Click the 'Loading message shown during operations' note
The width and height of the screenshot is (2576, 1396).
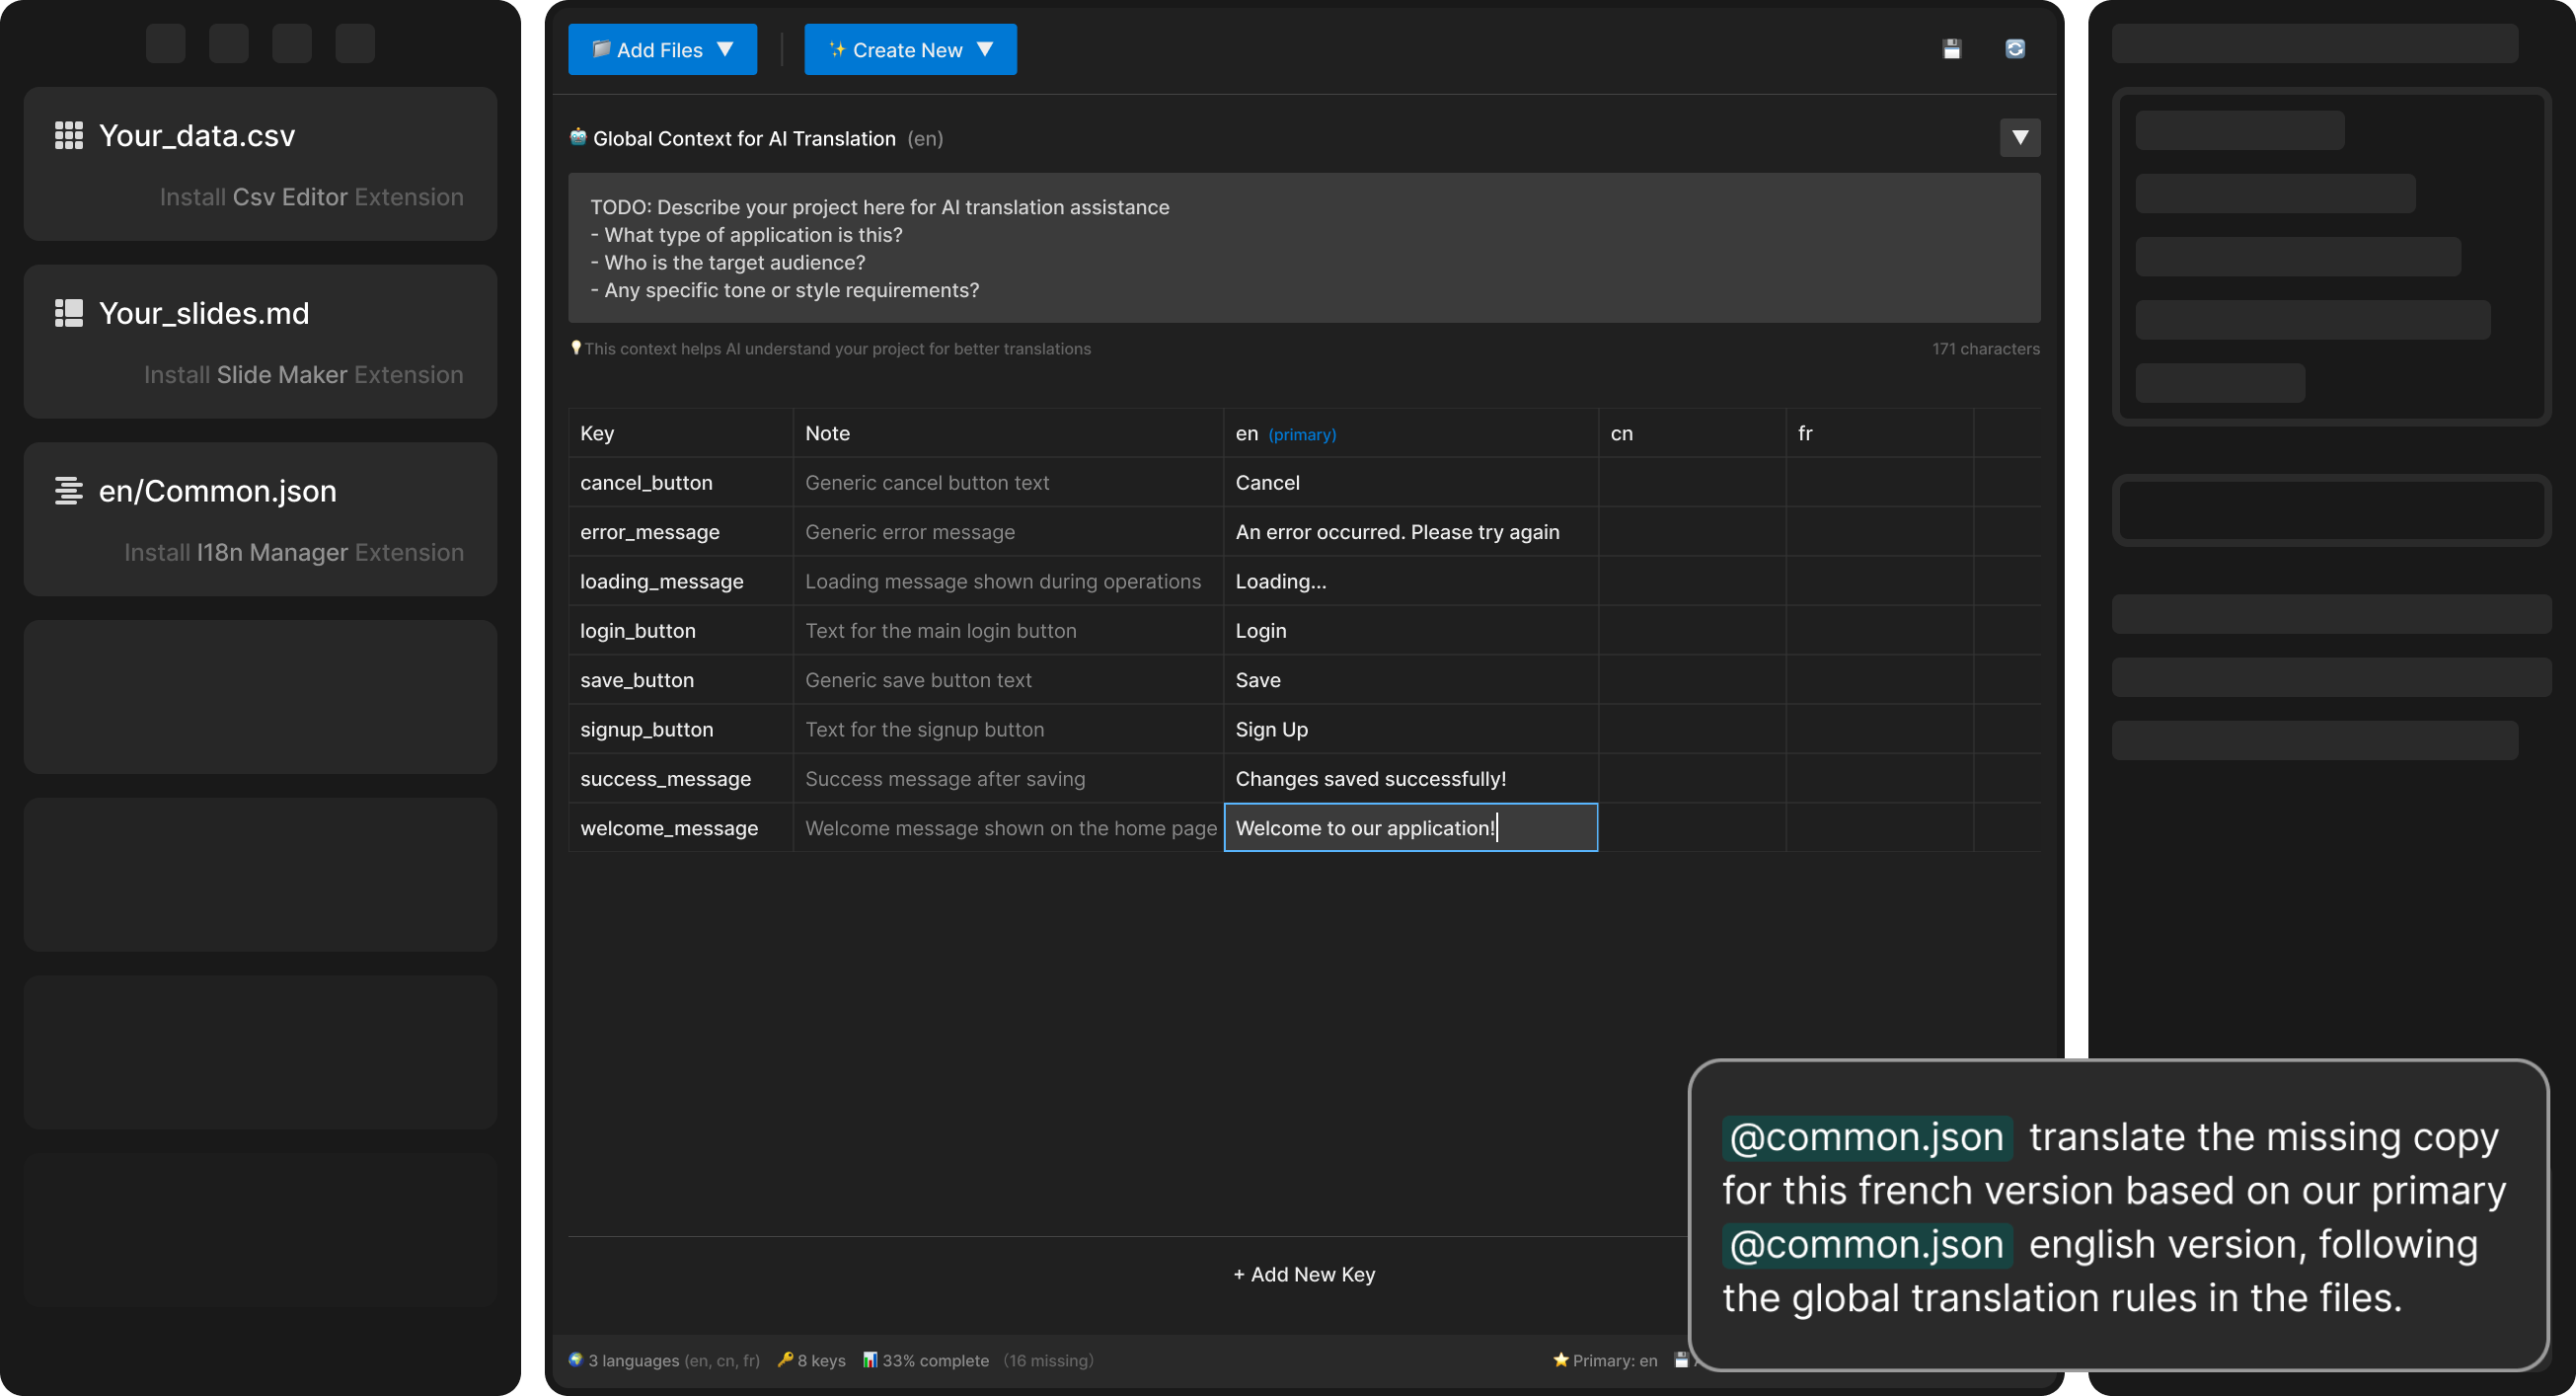pyautogui.click(x=1009, y=581)
